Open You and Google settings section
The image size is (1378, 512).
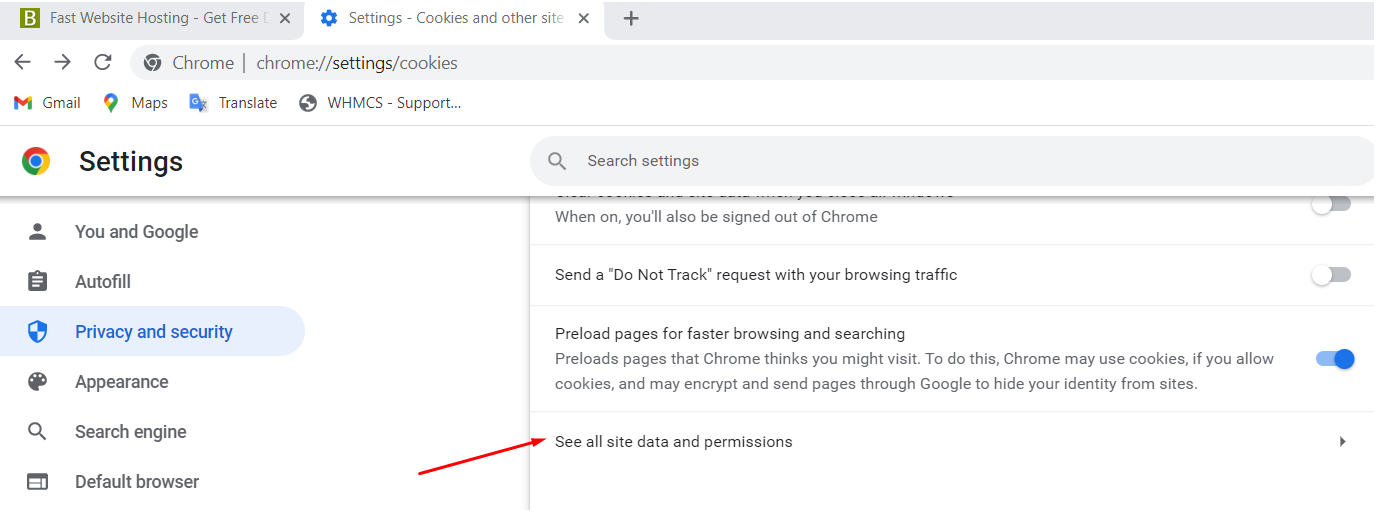137,232
